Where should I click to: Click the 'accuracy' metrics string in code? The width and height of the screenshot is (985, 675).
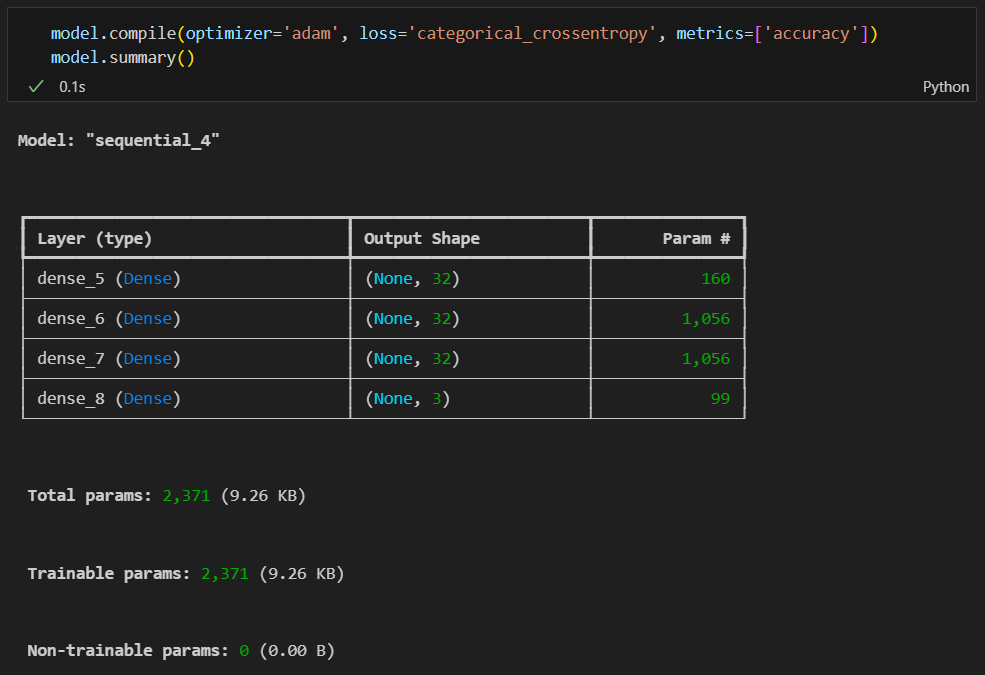(x=813, y=34)
